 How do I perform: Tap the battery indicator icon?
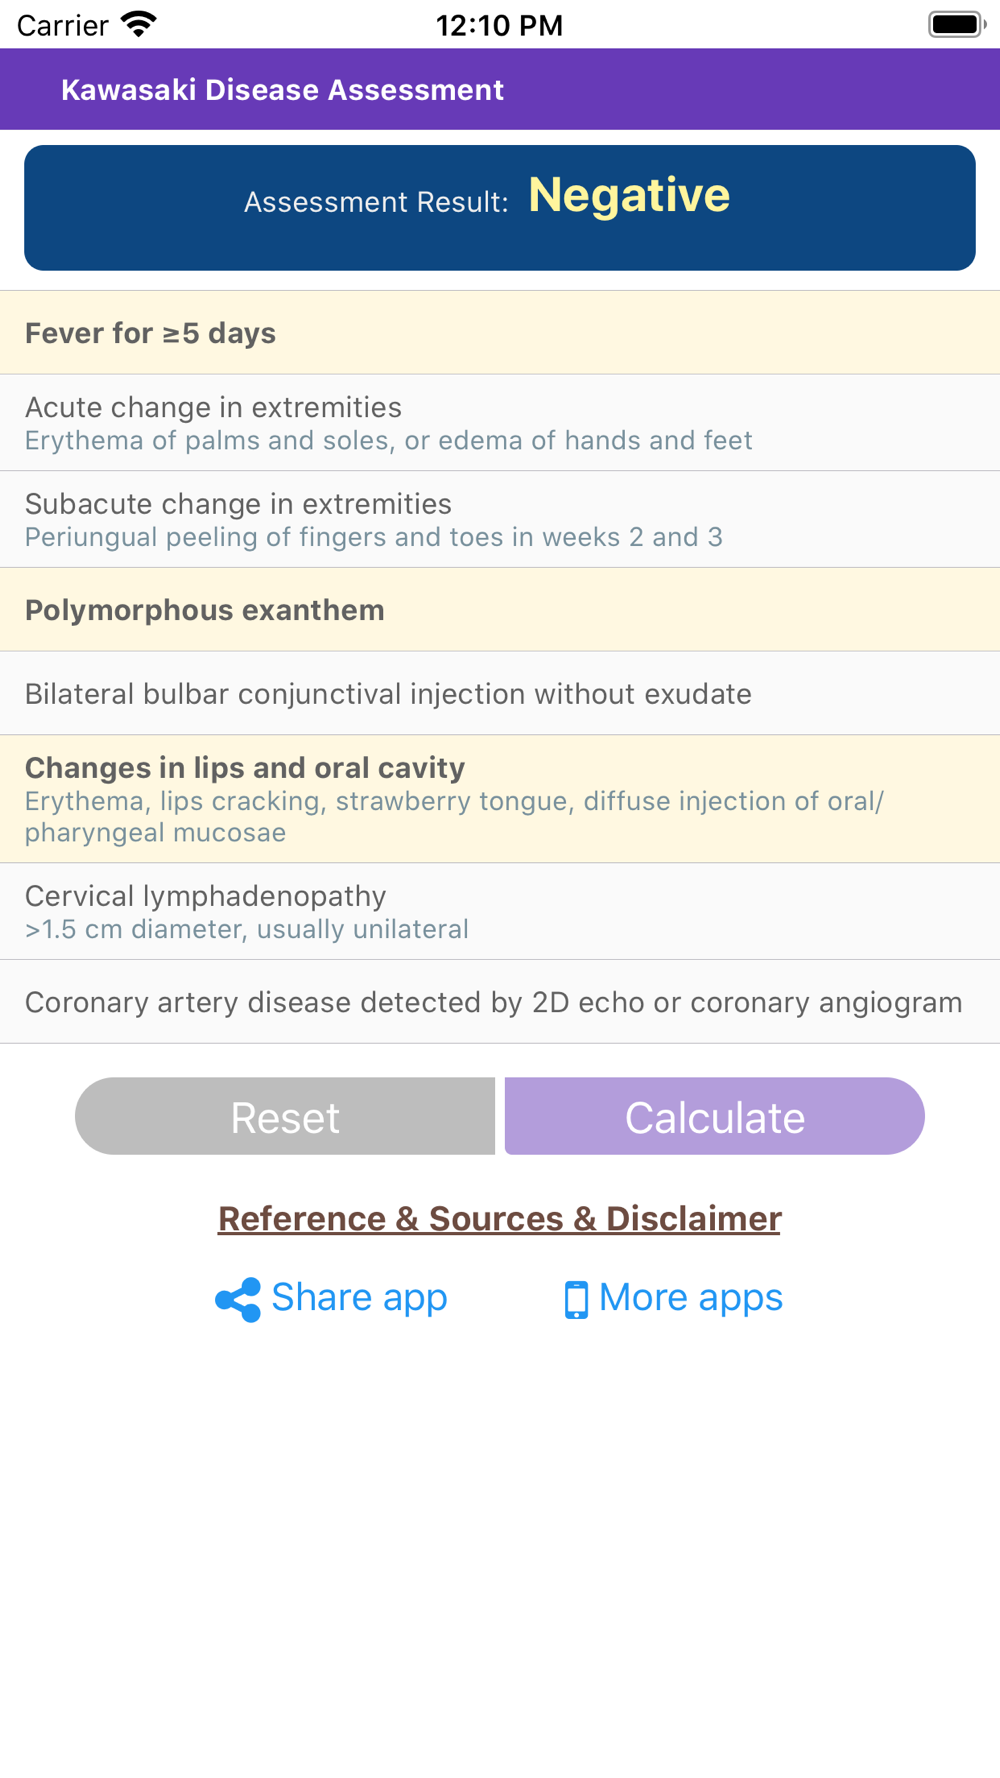(957, 24)
